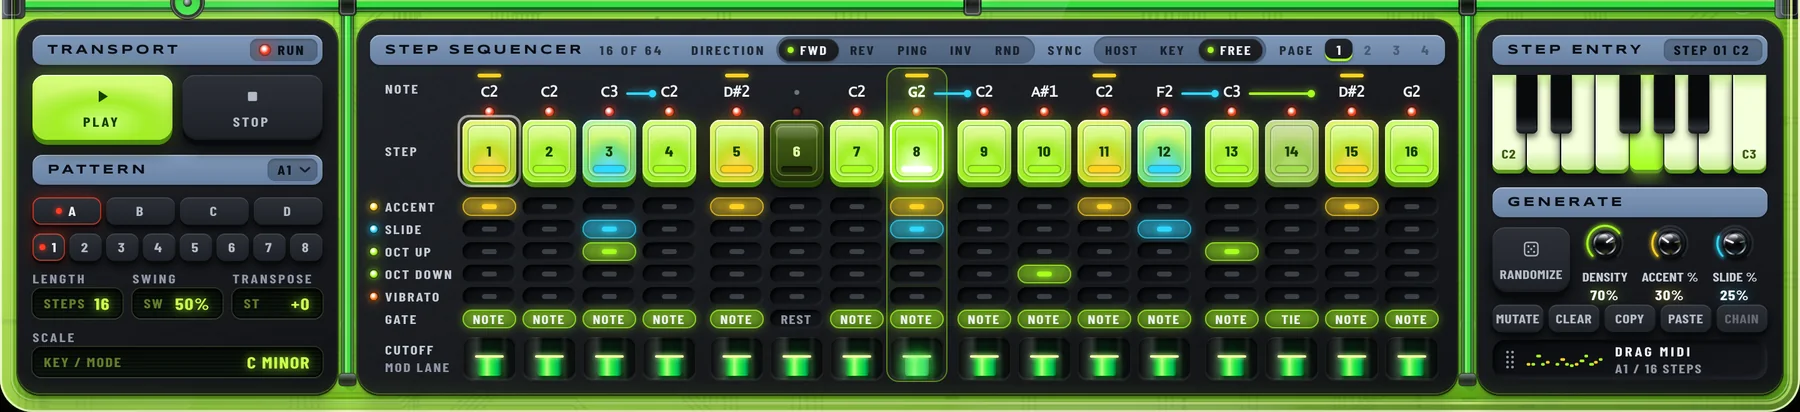Click the STEP 01 C2 display

(x=1711, y=50)
